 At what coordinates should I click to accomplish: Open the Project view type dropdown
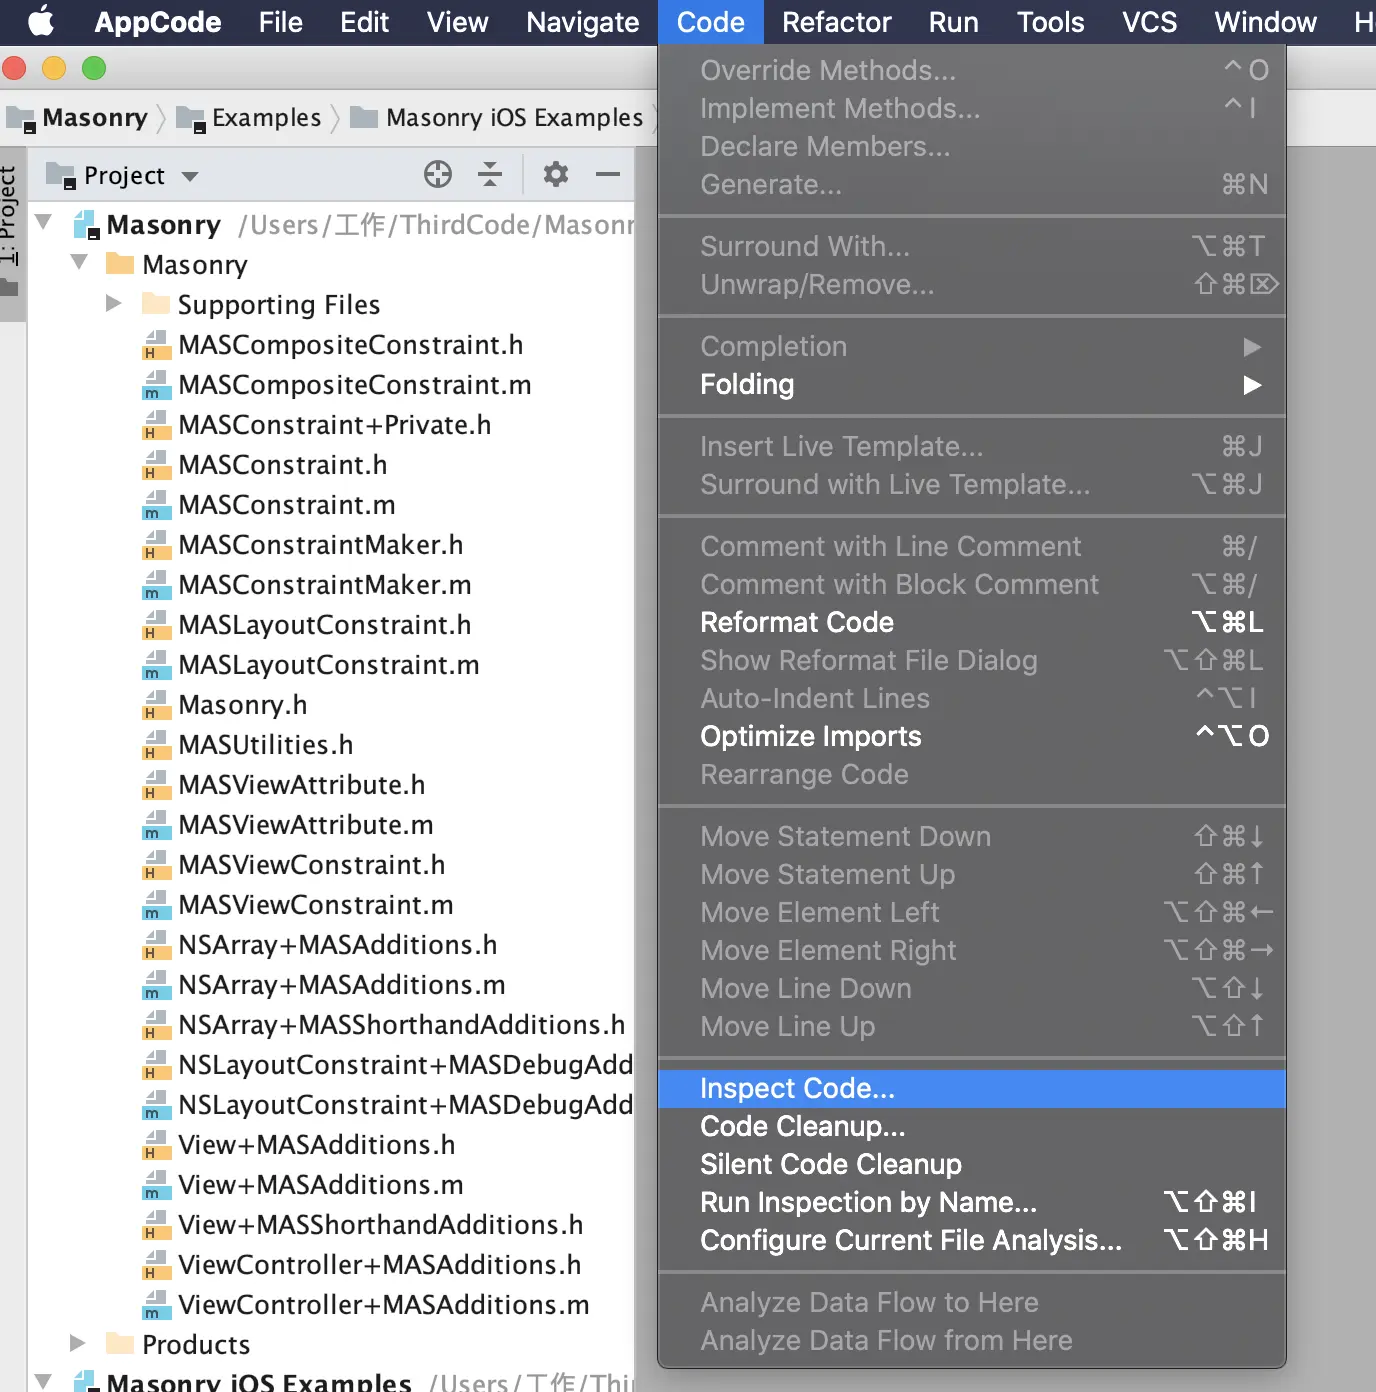pos(190,176)
